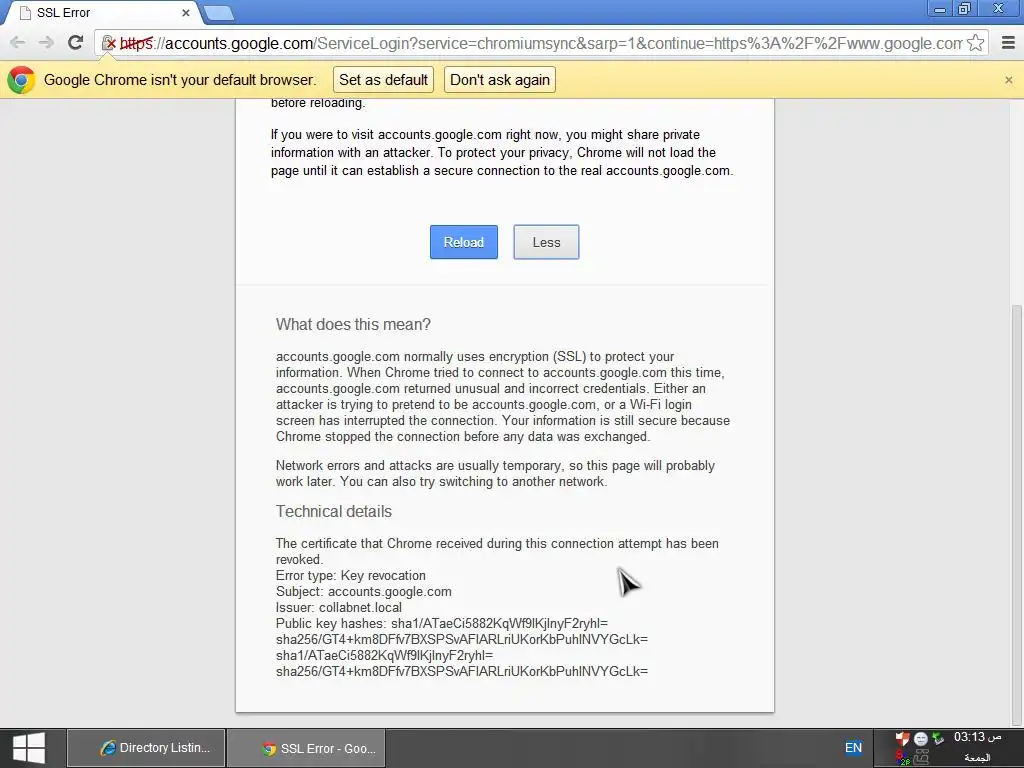This screenshot has width=1024, height=768.
Task: Click the round white tray icon
Action: tap(920, 739)
